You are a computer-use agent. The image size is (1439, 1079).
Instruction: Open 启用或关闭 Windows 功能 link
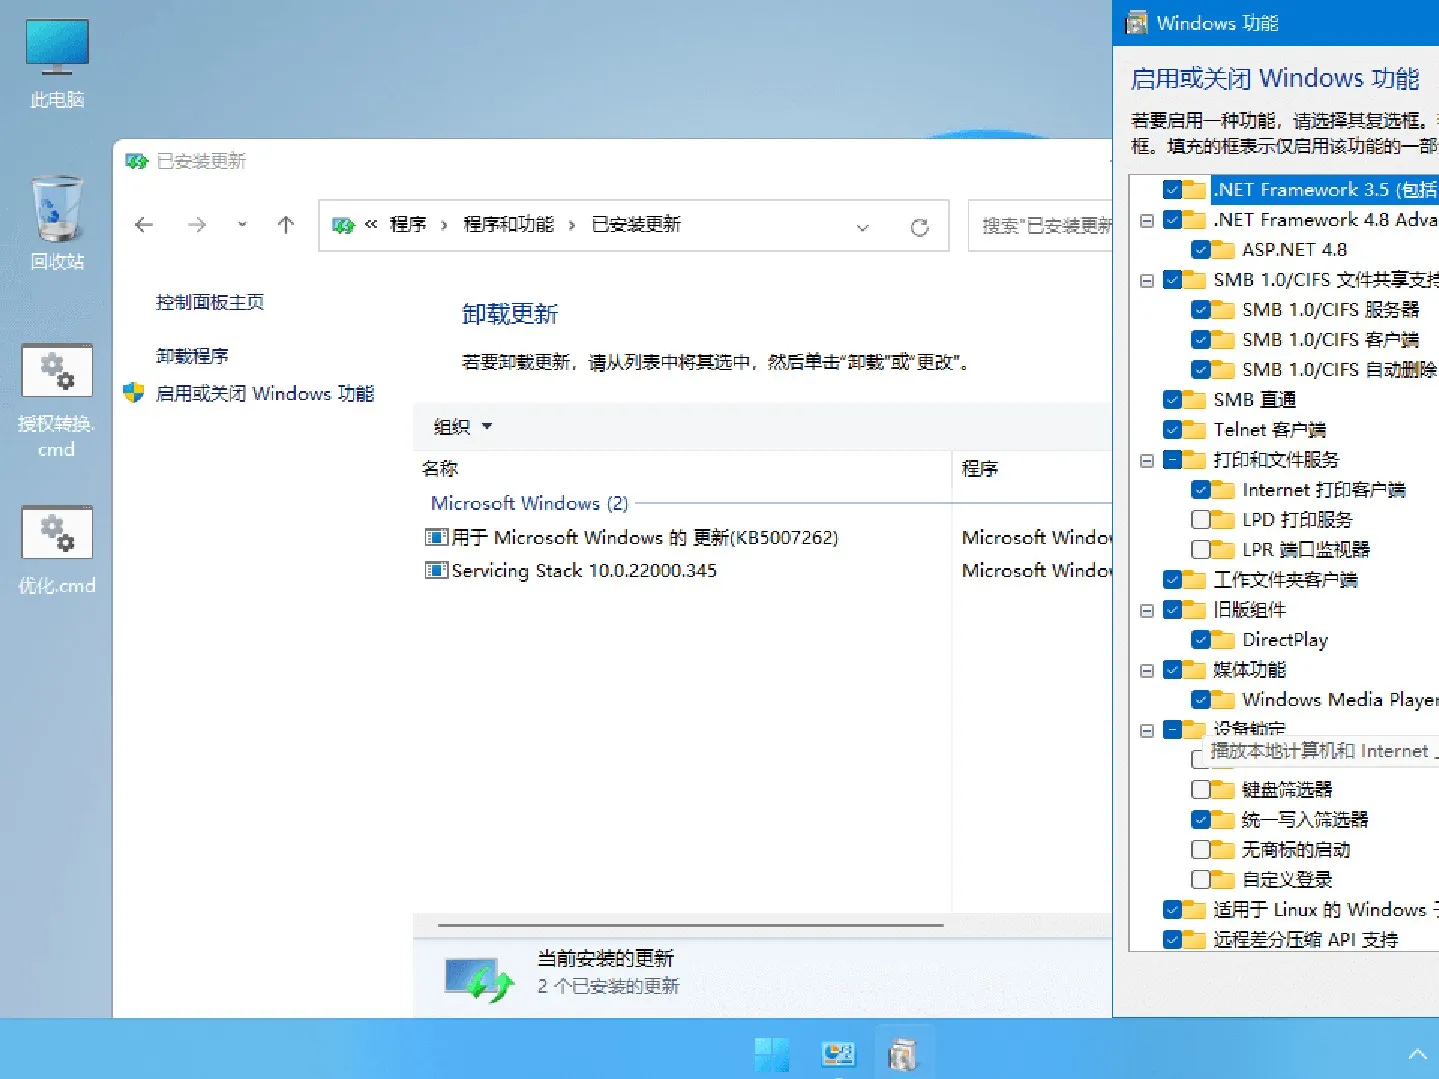pyautogui.click(x=265, y=393)
